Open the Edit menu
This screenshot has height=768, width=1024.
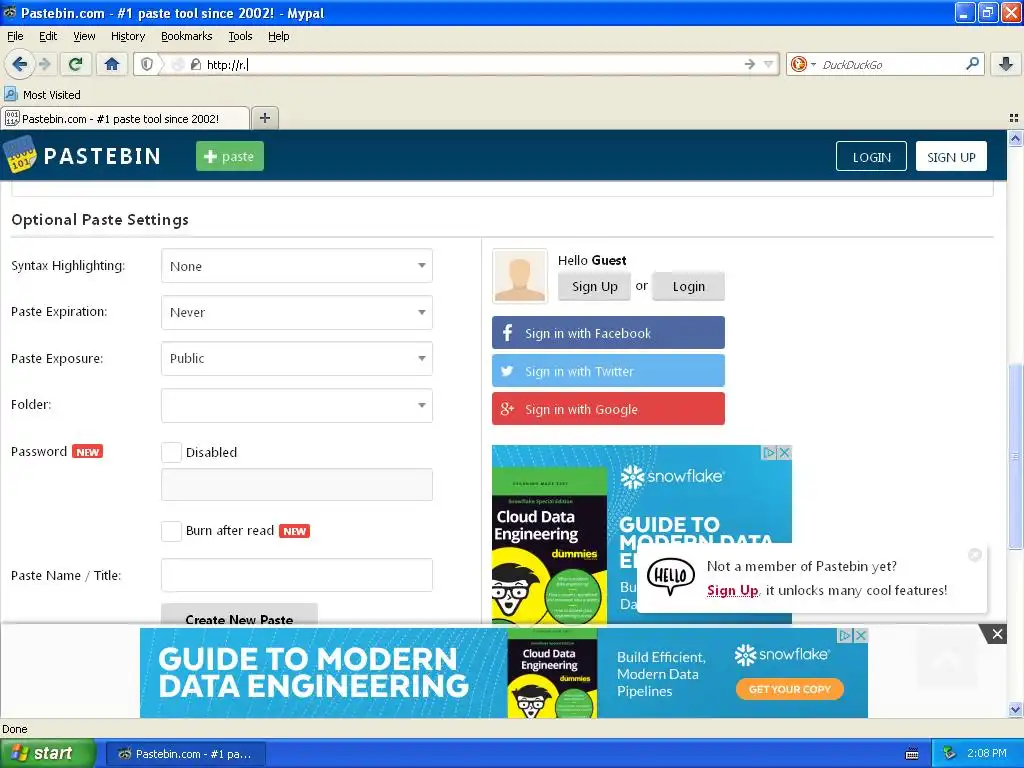[x=48, y=36]
